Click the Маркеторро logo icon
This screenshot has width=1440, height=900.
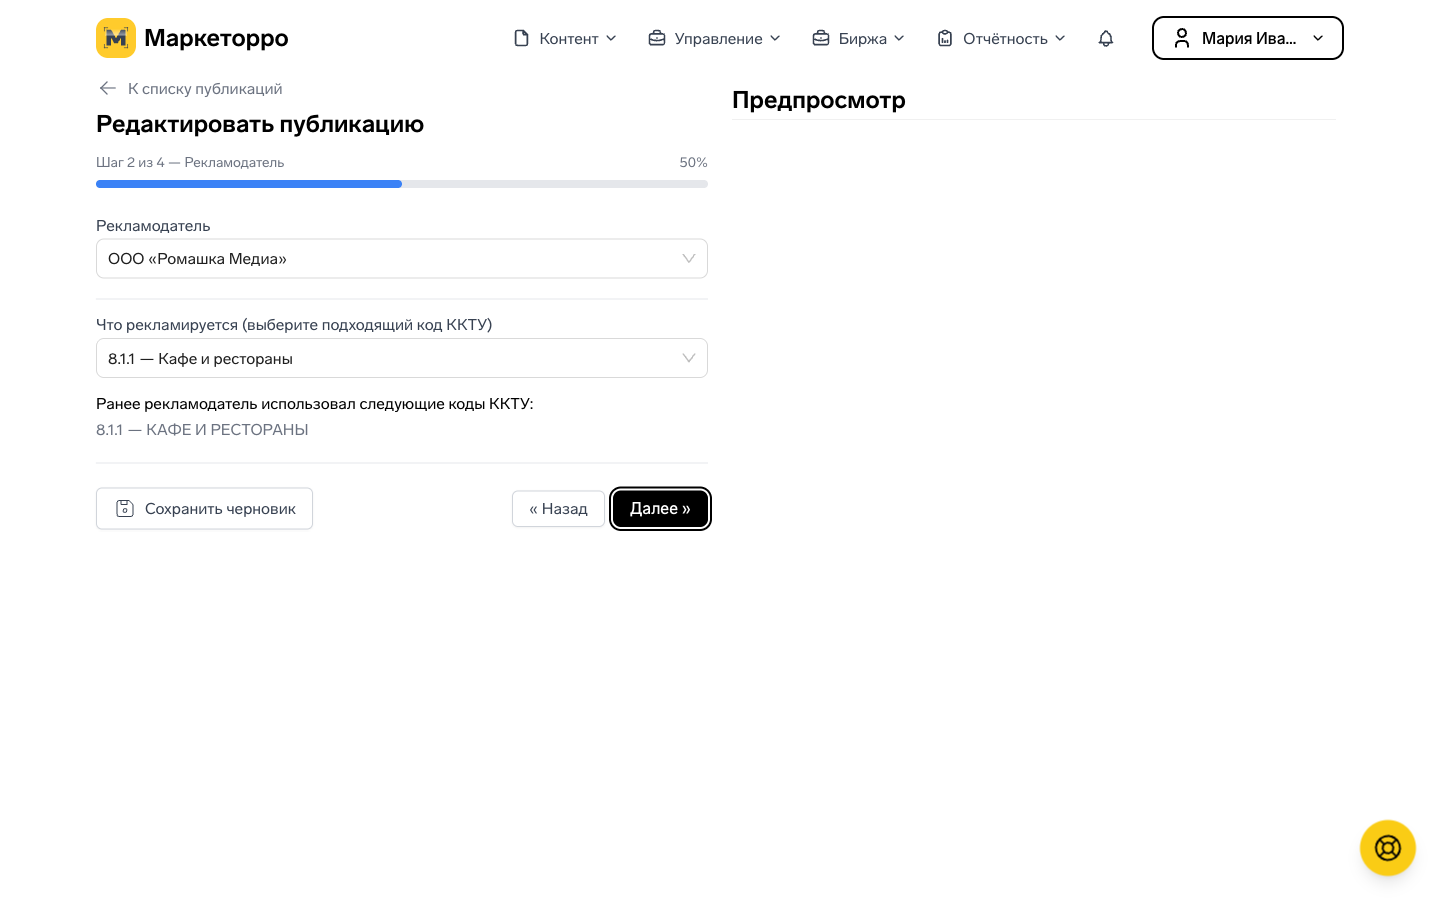[116, 38]
